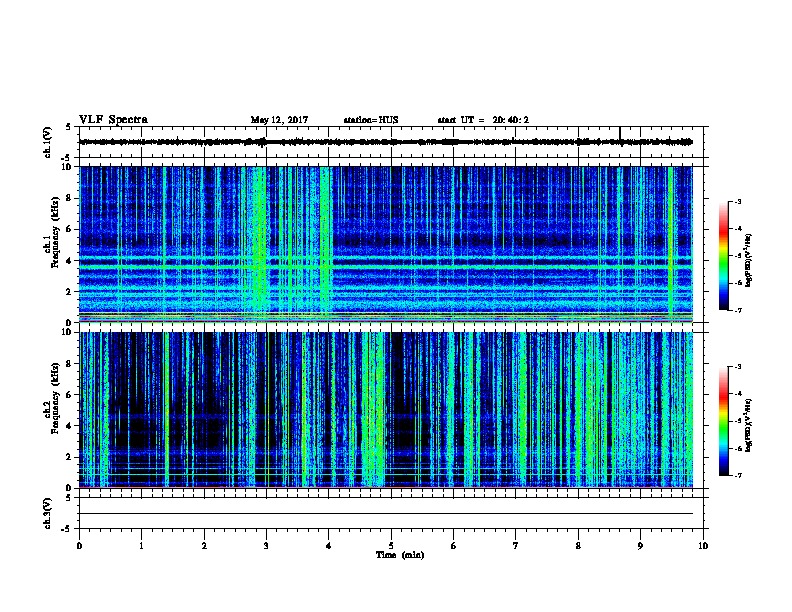Click the "VLF Spectra" plot title
Viewport: 792px width, 612px height.
tap(113, 120)
